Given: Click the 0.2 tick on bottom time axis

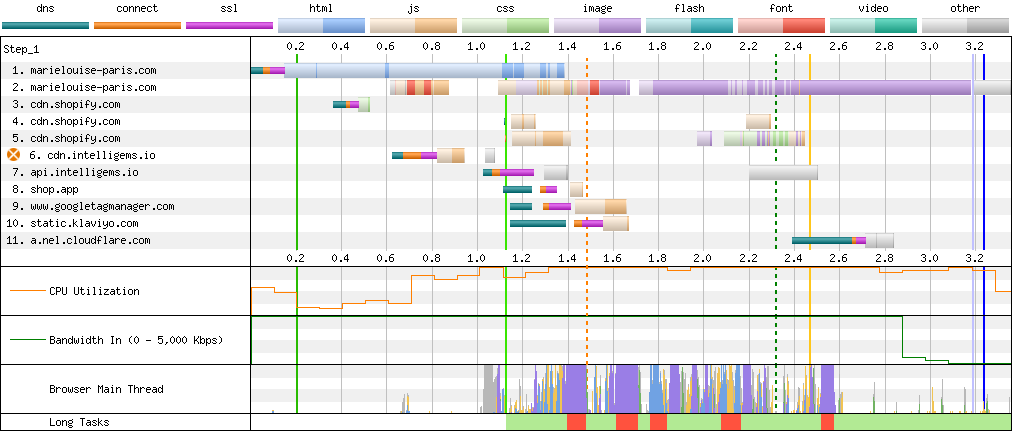Looking at the screenshot, I should click(296, 257).
